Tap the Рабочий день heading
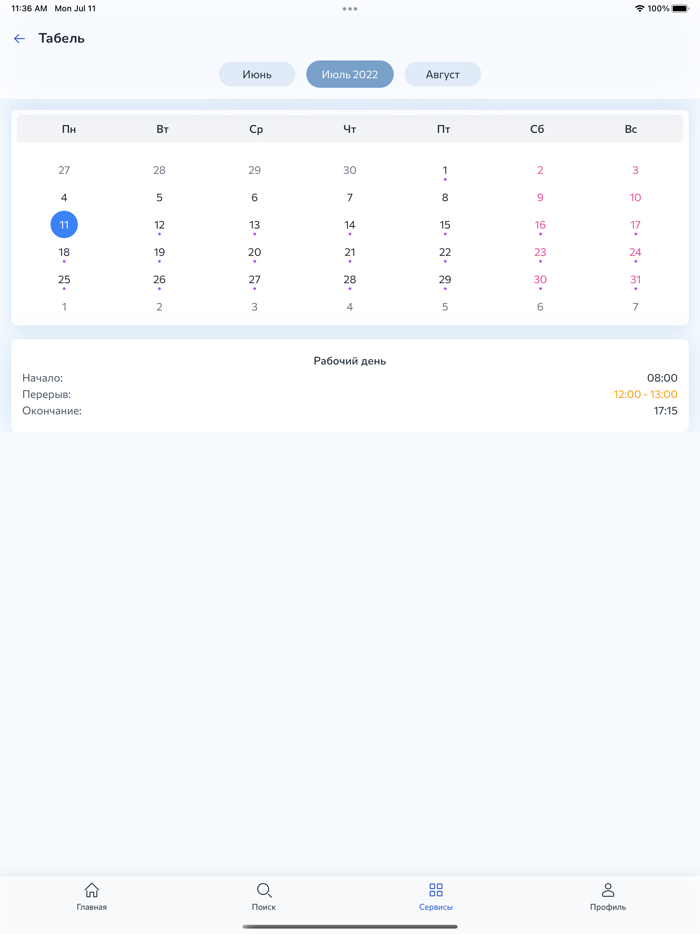 pos(350,361)
